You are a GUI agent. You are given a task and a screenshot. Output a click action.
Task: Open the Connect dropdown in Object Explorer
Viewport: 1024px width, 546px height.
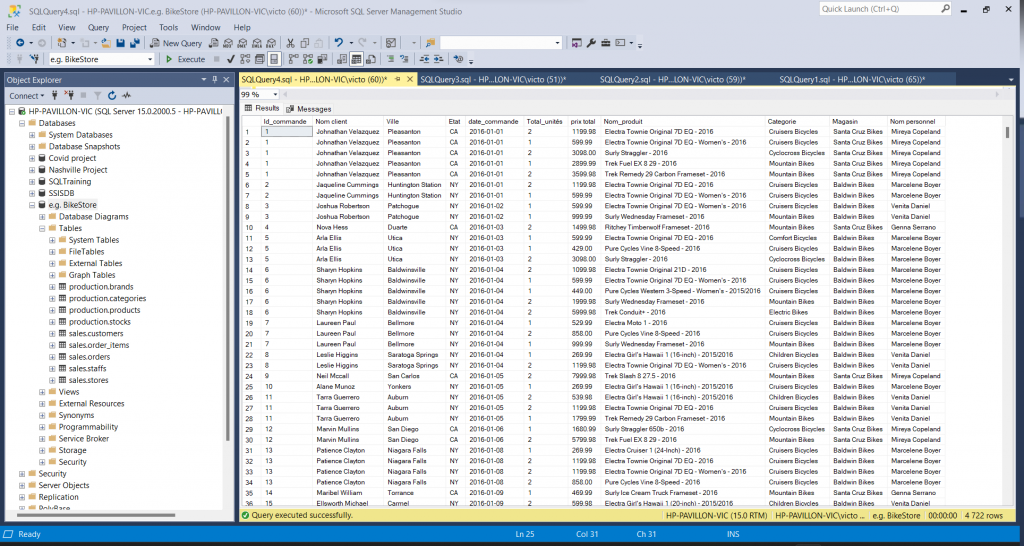click(x=27, y=95)
